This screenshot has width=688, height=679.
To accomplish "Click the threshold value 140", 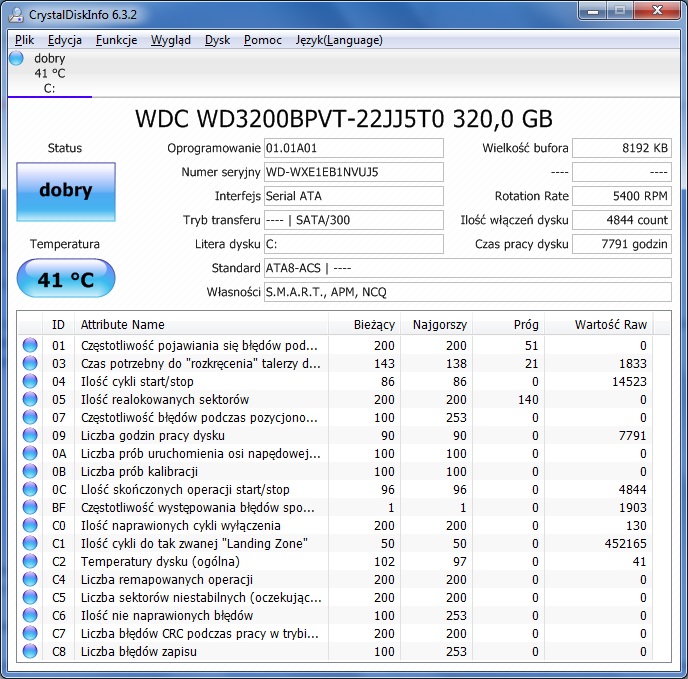I will coord(528,399).
